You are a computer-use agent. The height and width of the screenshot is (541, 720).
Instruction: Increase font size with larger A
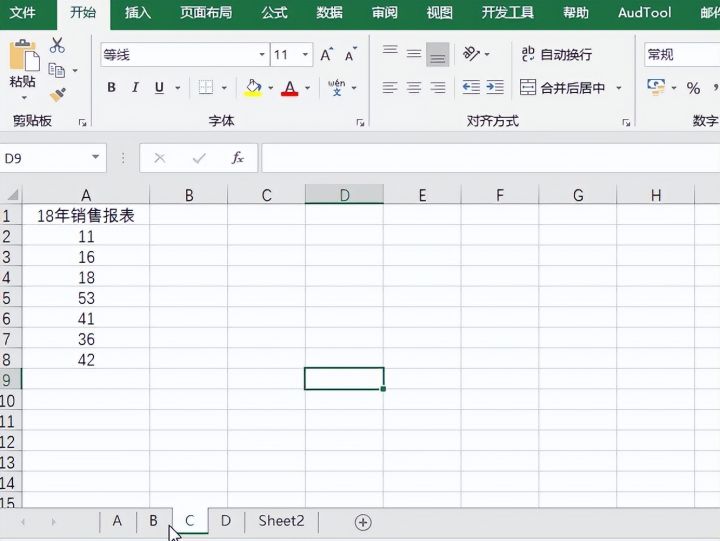coord(327,55)
